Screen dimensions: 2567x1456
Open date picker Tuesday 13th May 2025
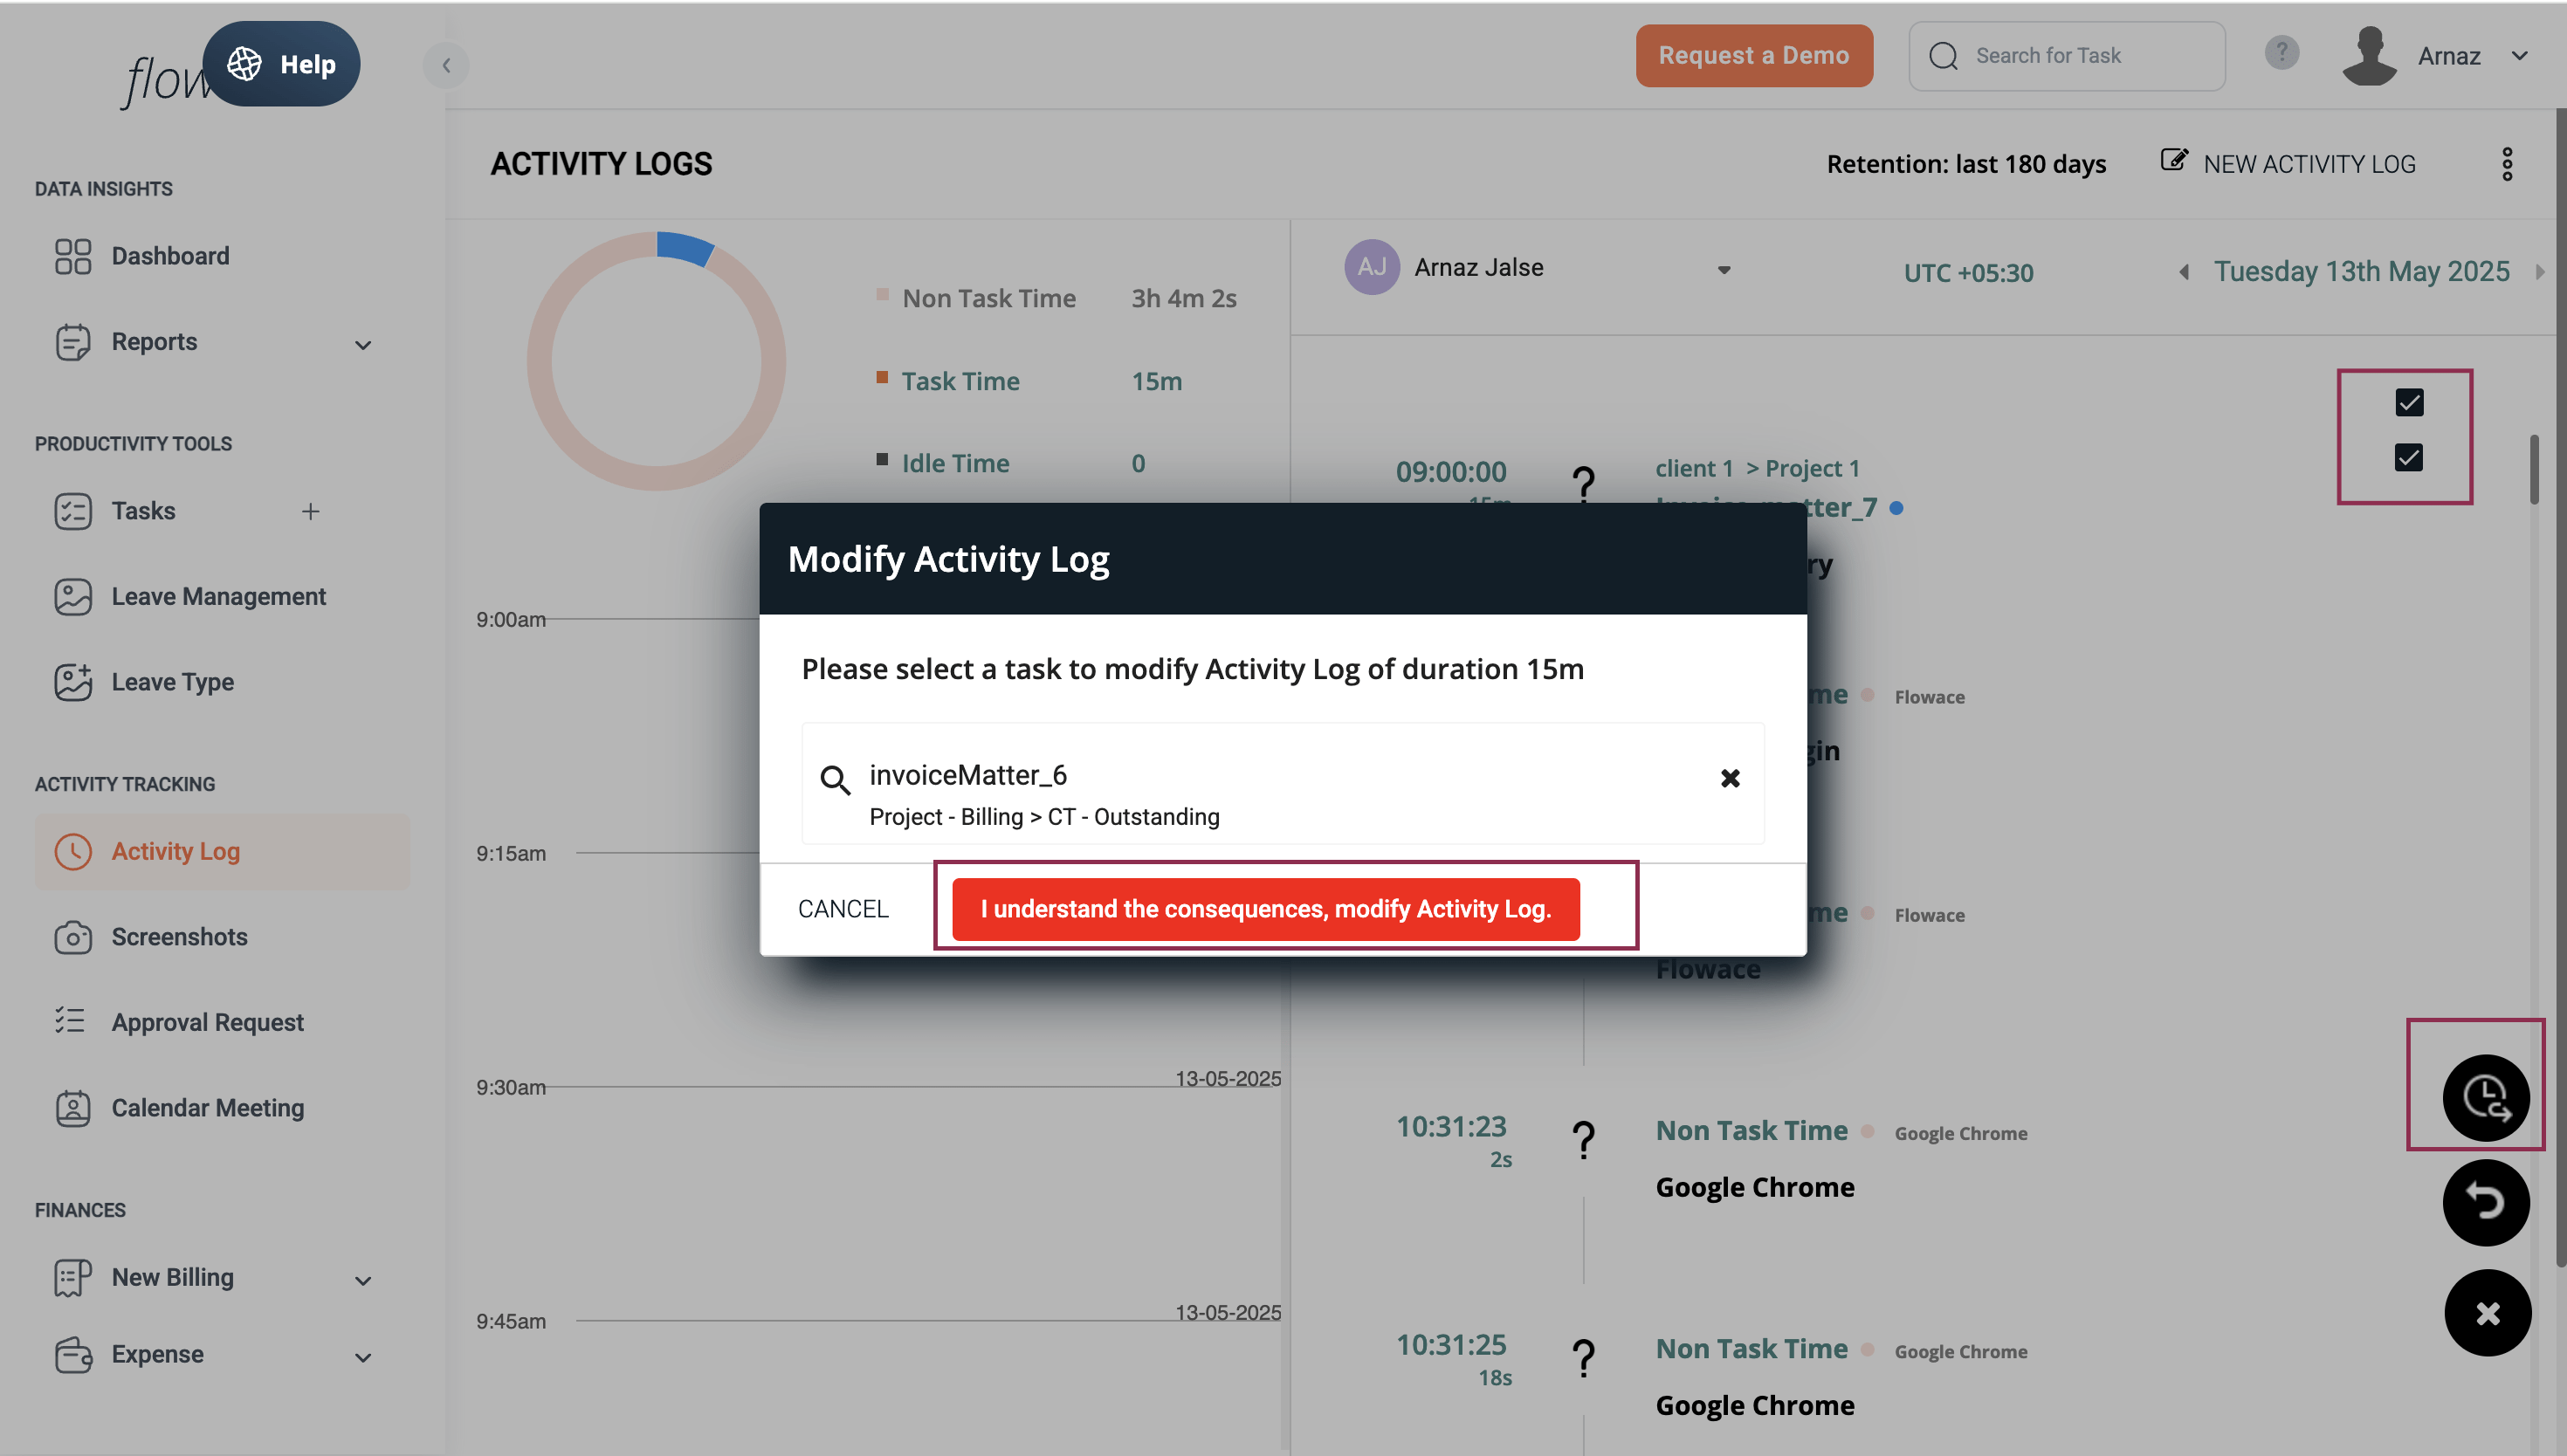pos(2361,272)
